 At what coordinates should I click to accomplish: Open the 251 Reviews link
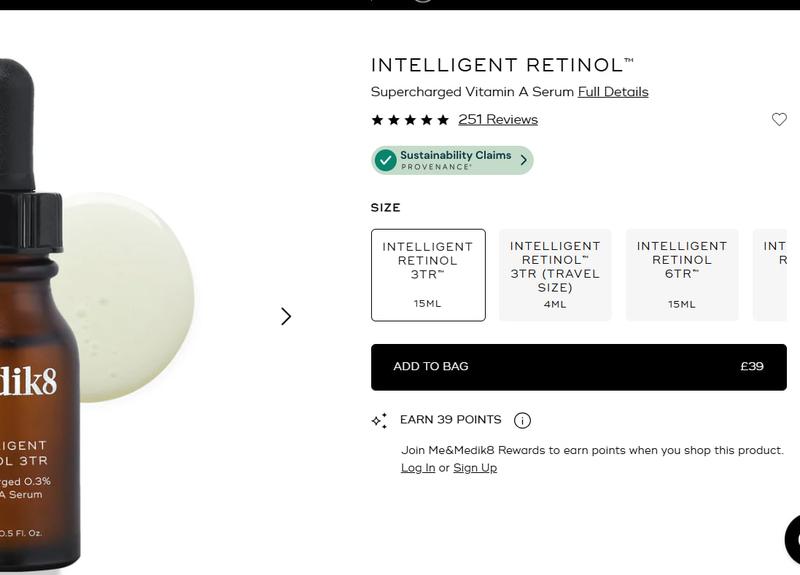497,119
